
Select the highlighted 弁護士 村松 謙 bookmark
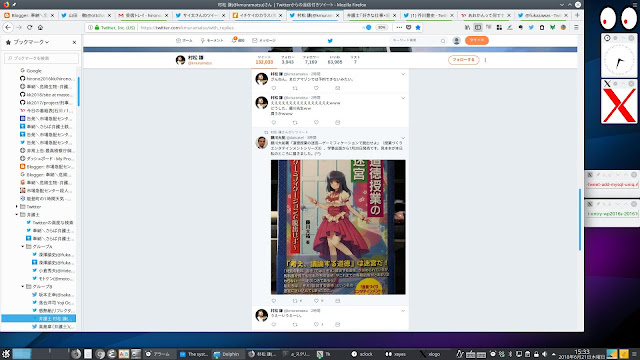tap(39, 318)
